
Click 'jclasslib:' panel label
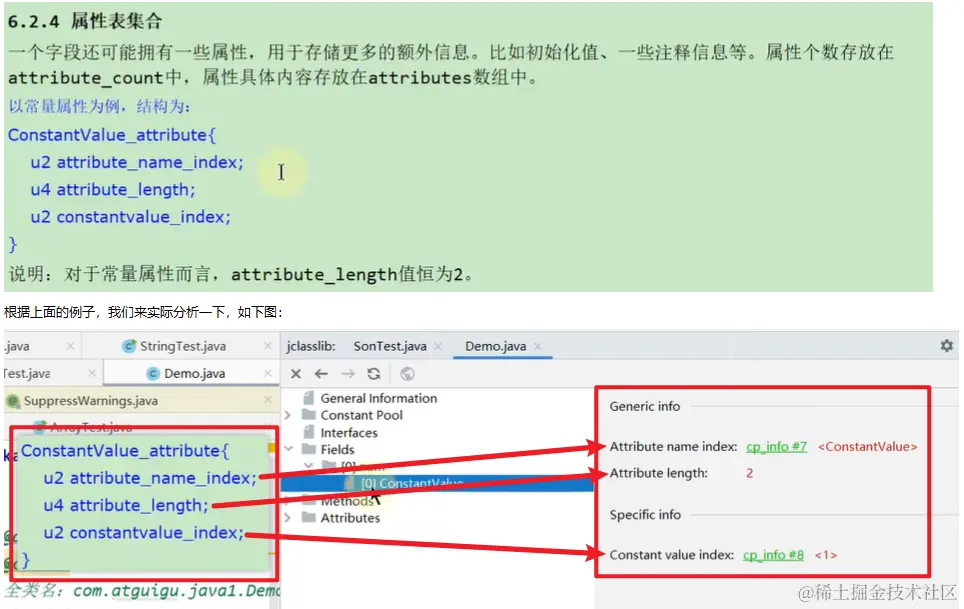click(311, 347)
